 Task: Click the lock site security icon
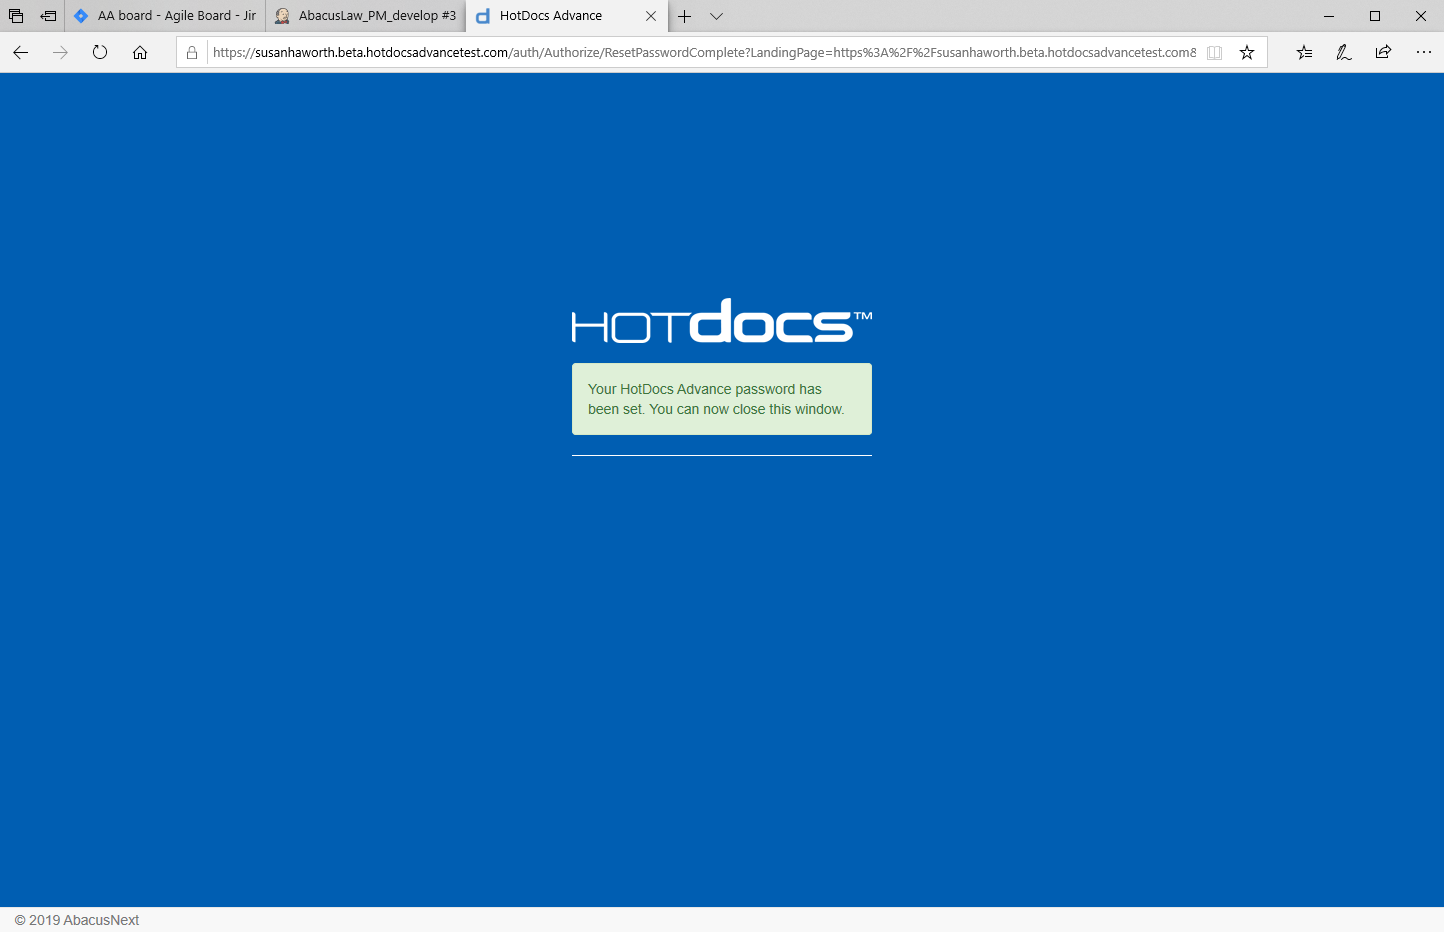coord(192,52)
